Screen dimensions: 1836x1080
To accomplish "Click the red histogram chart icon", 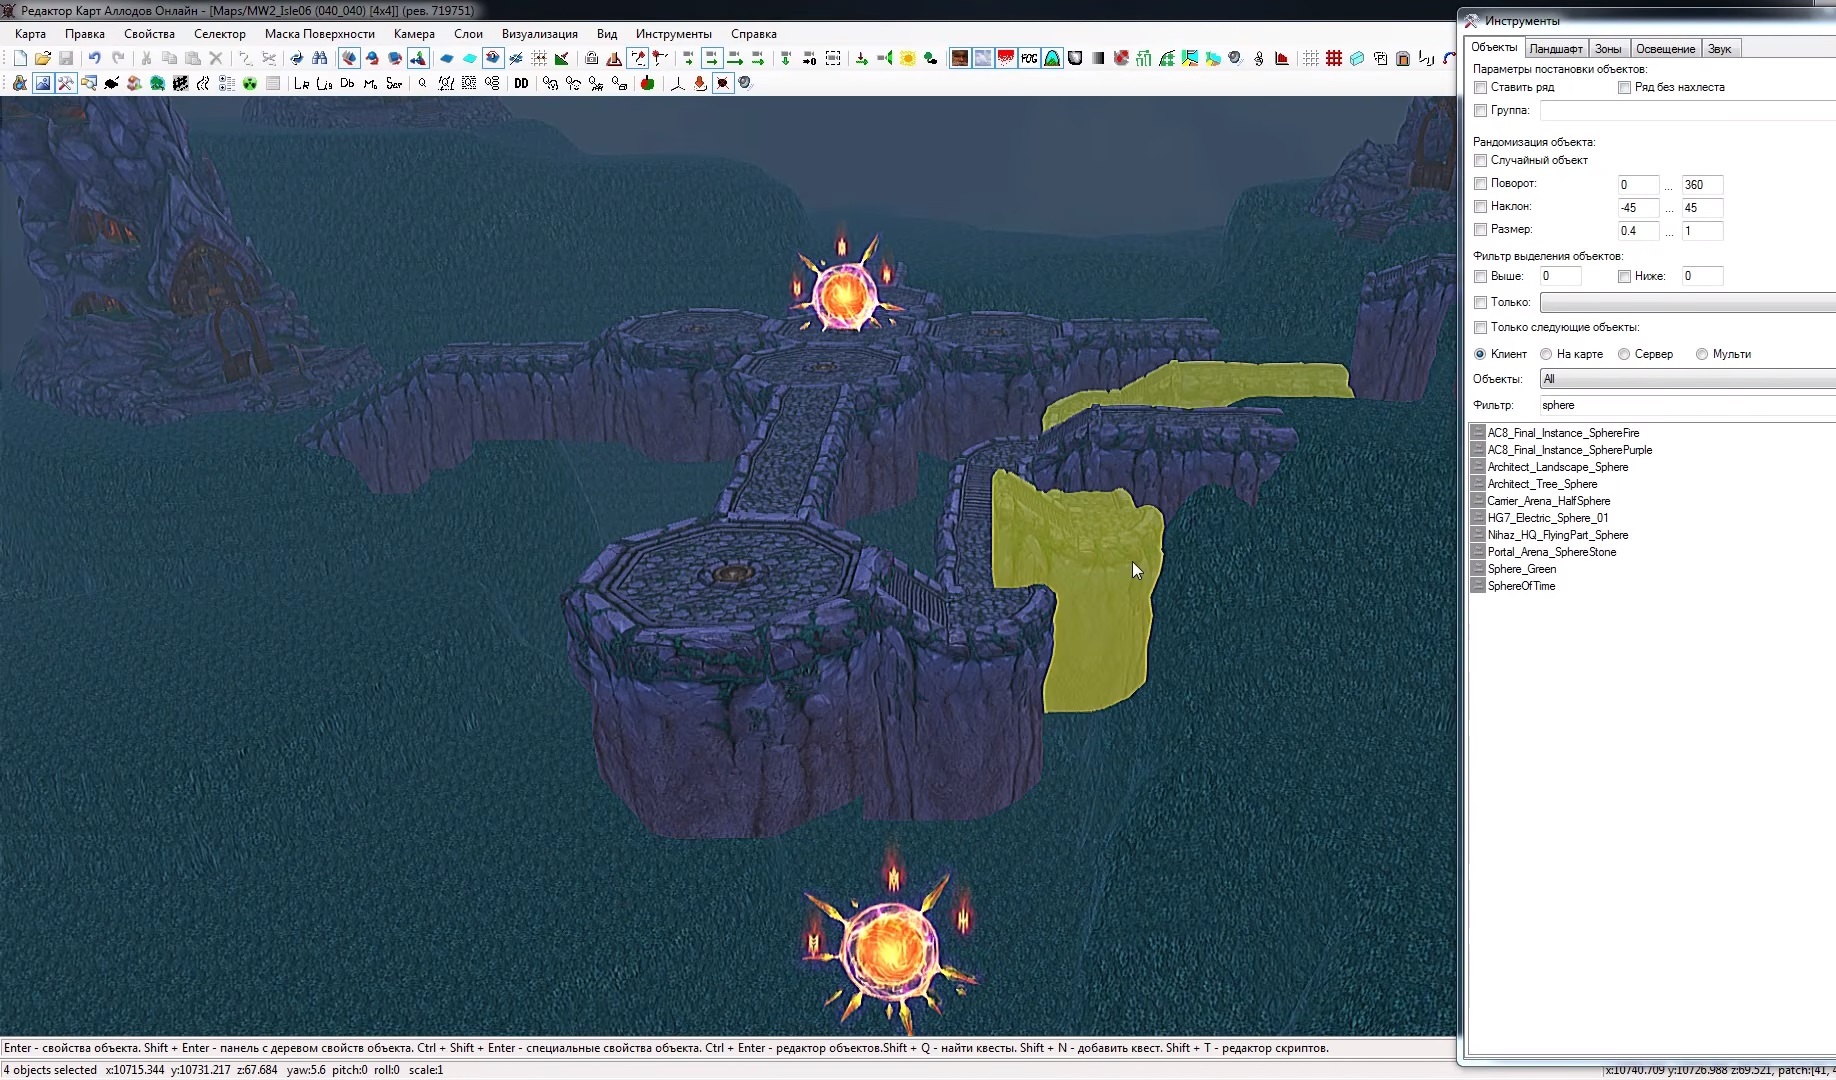I will pyautogui.click(x=1281, y=58).
